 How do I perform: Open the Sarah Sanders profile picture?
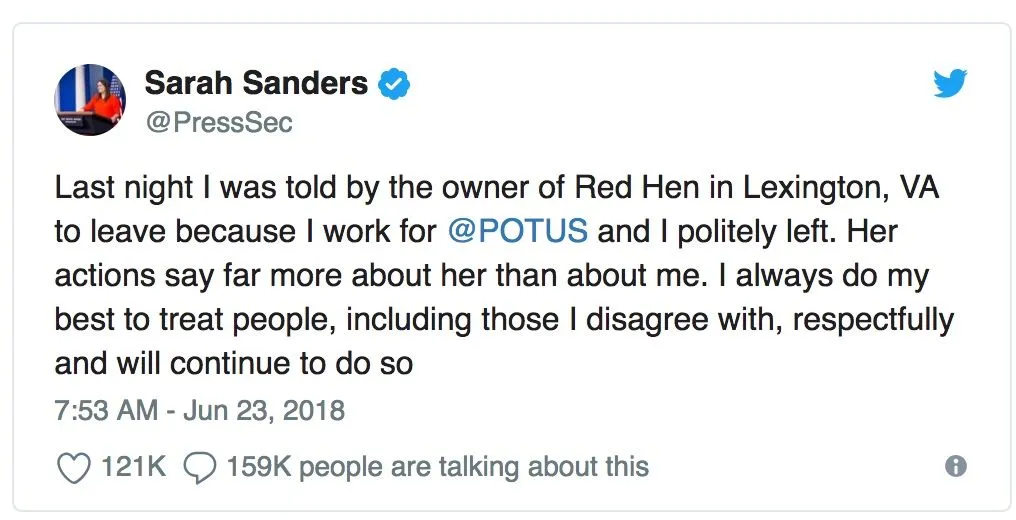click(88, 100)
